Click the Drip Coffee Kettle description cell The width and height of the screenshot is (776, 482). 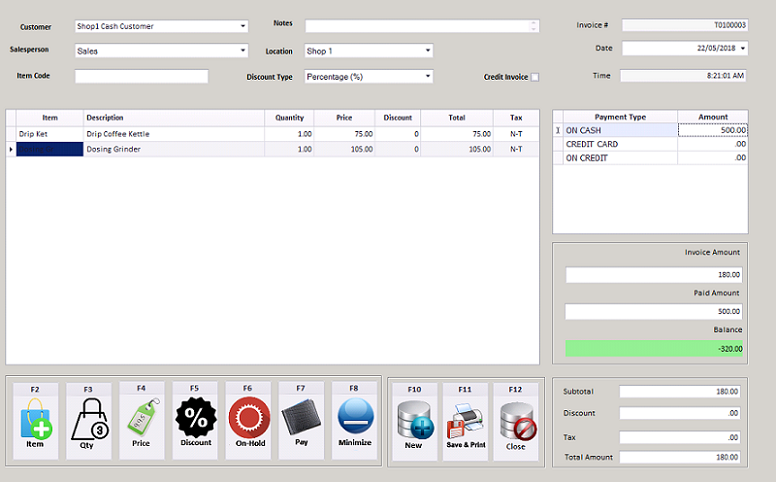pyautogui.click(x=174, y=134)
